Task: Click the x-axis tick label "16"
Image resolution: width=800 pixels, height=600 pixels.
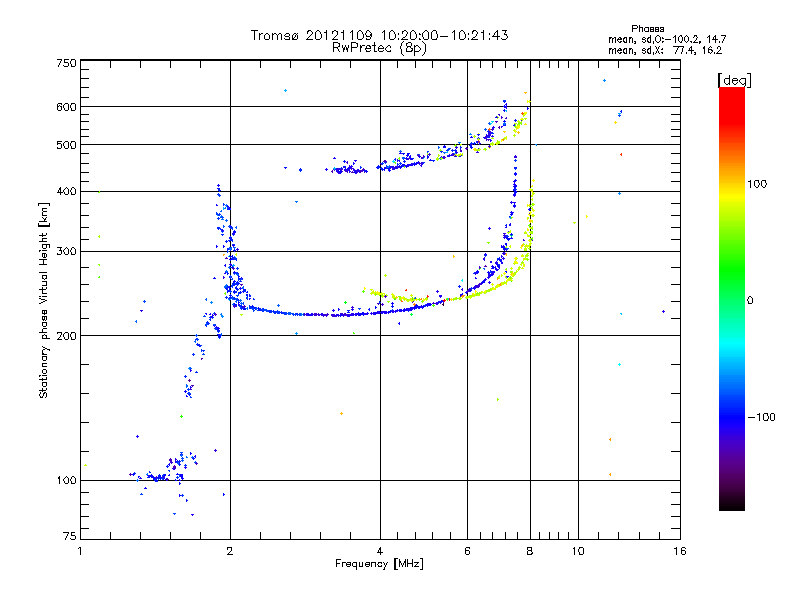Action: [680, 551]
